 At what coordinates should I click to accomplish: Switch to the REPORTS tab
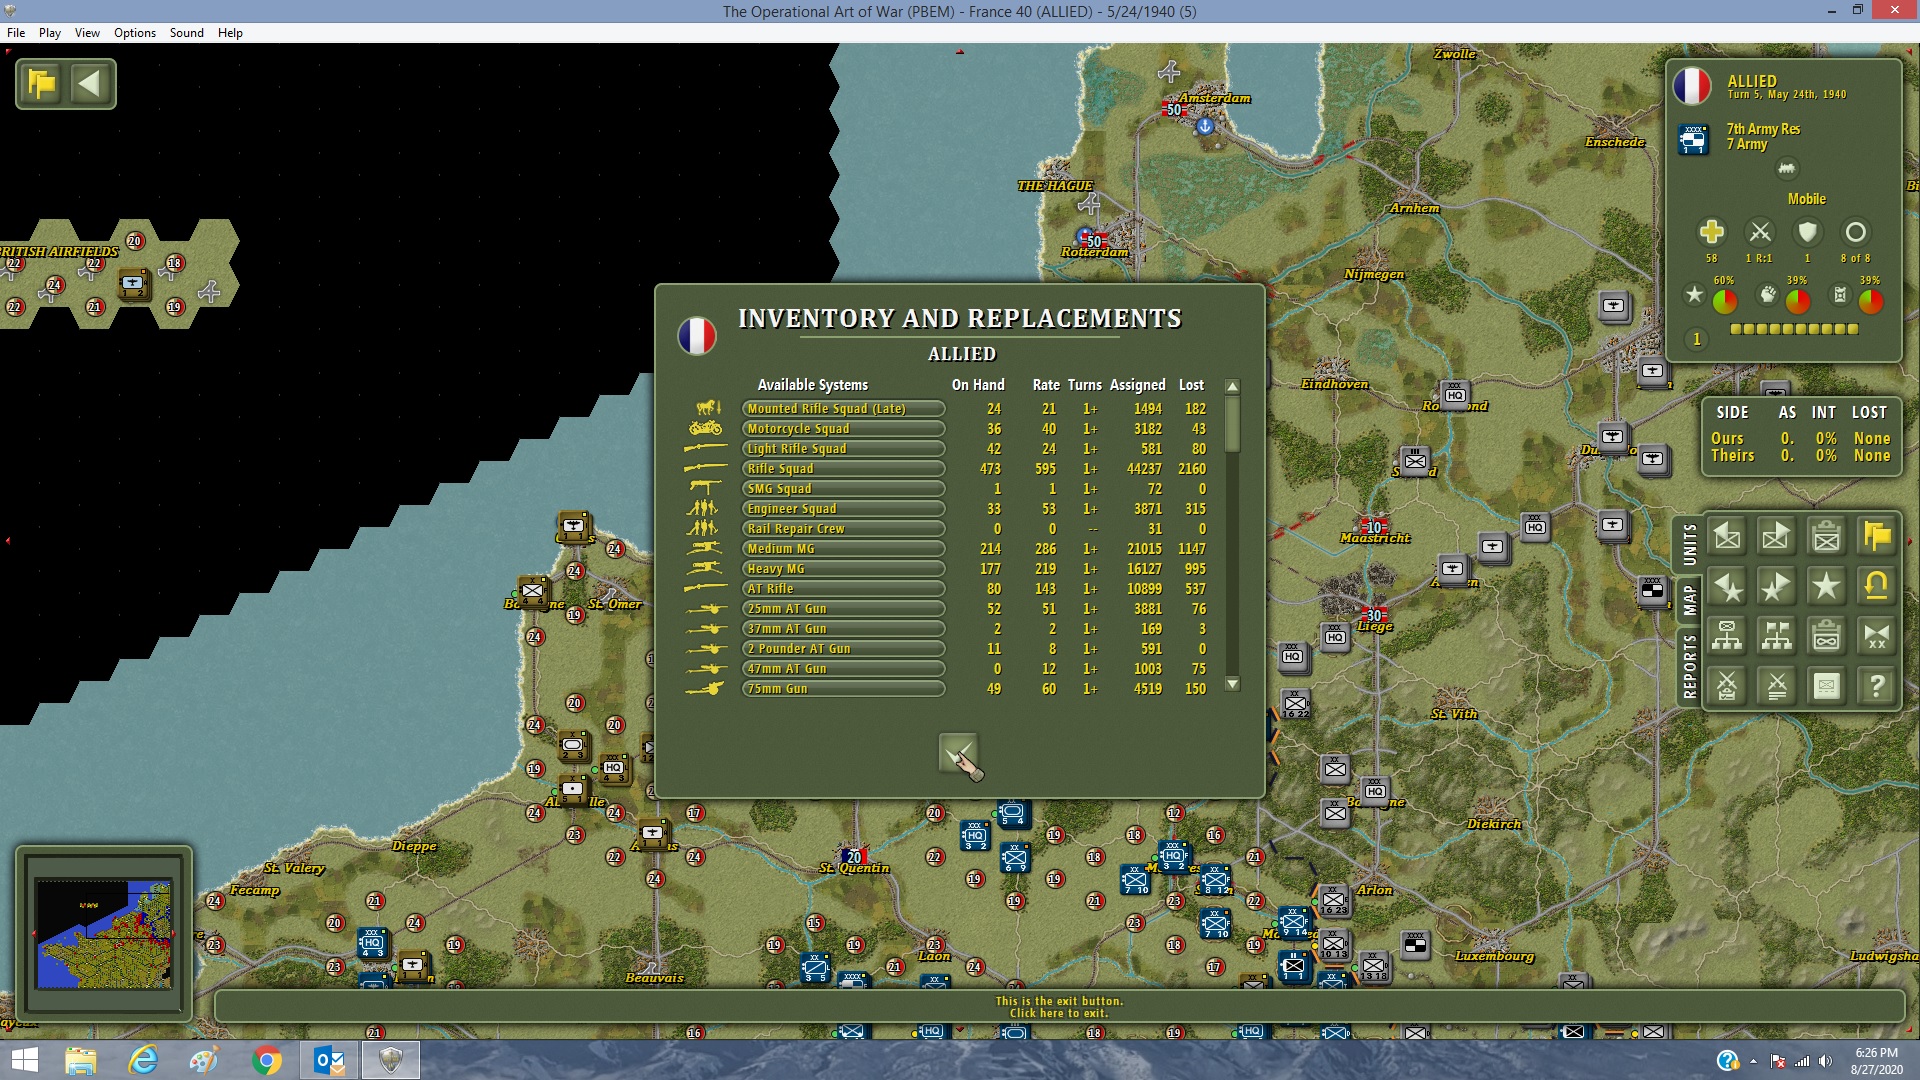(1689, 665)
